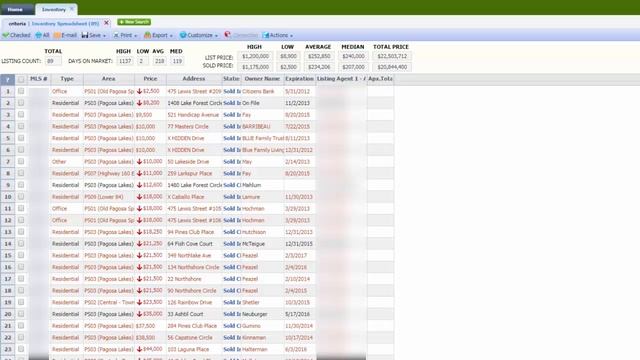The height and width of the screenshot is (360, 640).
Task: Check the box for row 2
Action: [21, 103]
